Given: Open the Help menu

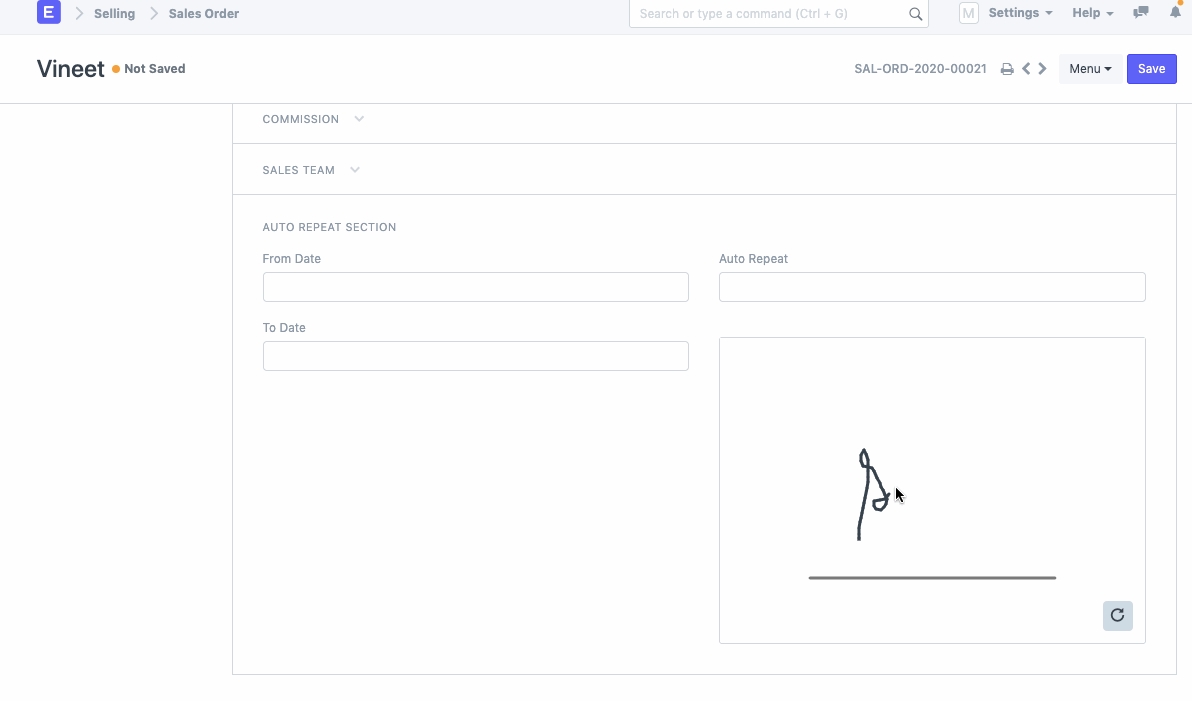Looking at the screenshot, I should click(1092, 13).
